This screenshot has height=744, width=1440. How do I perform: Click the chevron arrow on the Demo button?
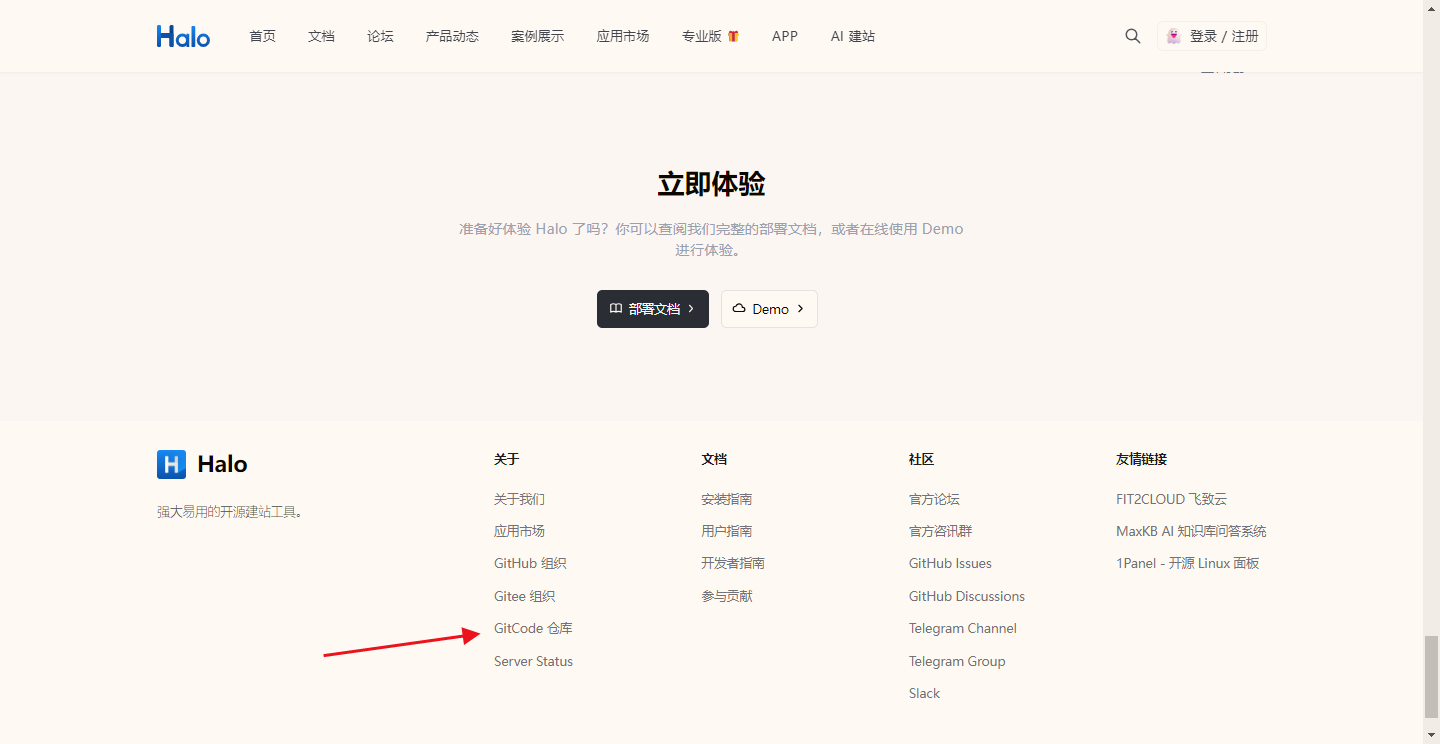pyautogui.click(x=800, y=309)
